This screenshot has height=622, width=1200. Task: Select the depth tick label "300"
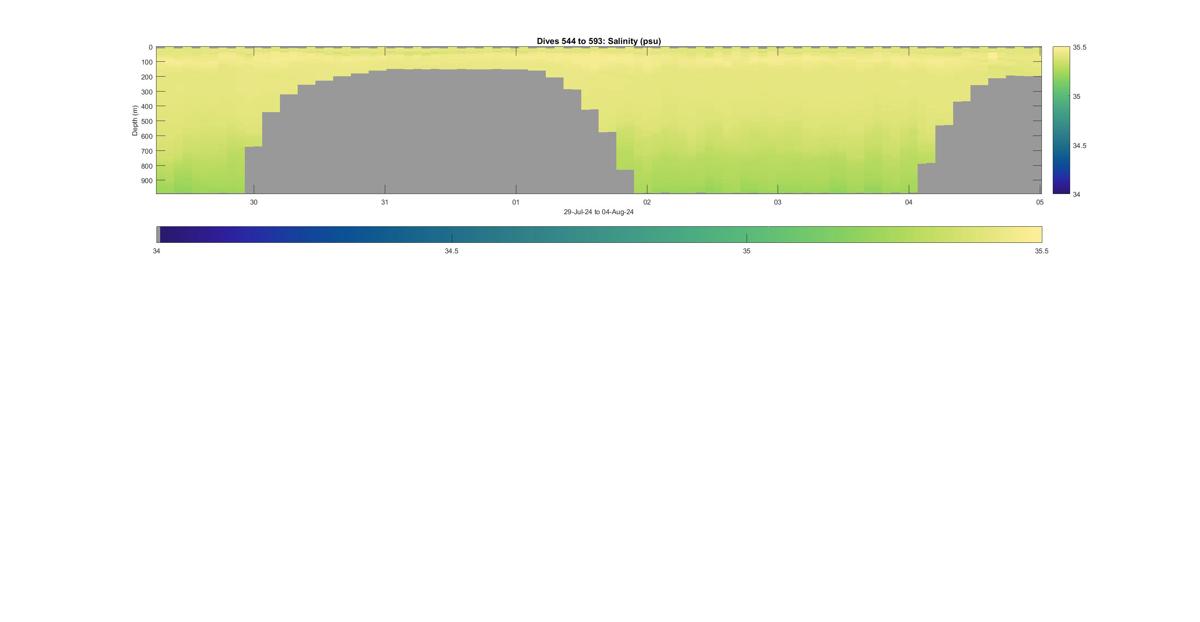pos(146,92)
